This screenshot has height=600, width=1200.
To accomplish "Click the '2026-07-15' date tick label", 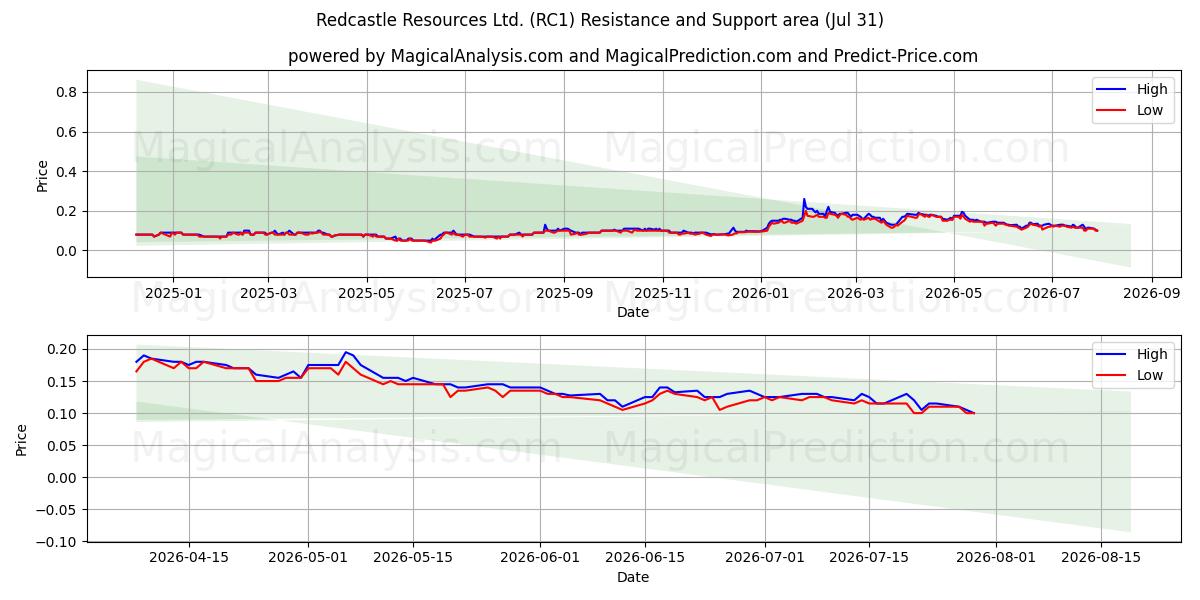I will click(x=870, y=558).
